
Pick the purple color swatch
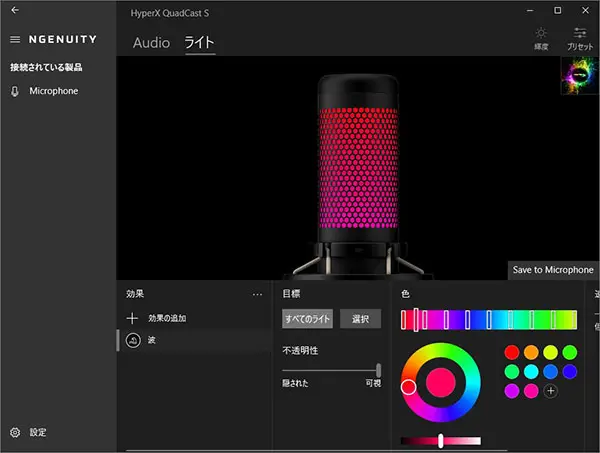pos(512,391)
